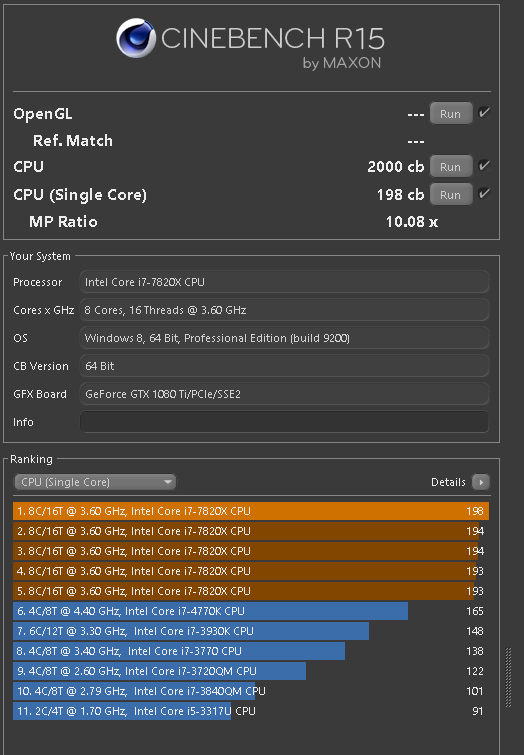Click the GFX Board field
The image size is (524, 755).
tap(284, 394)
